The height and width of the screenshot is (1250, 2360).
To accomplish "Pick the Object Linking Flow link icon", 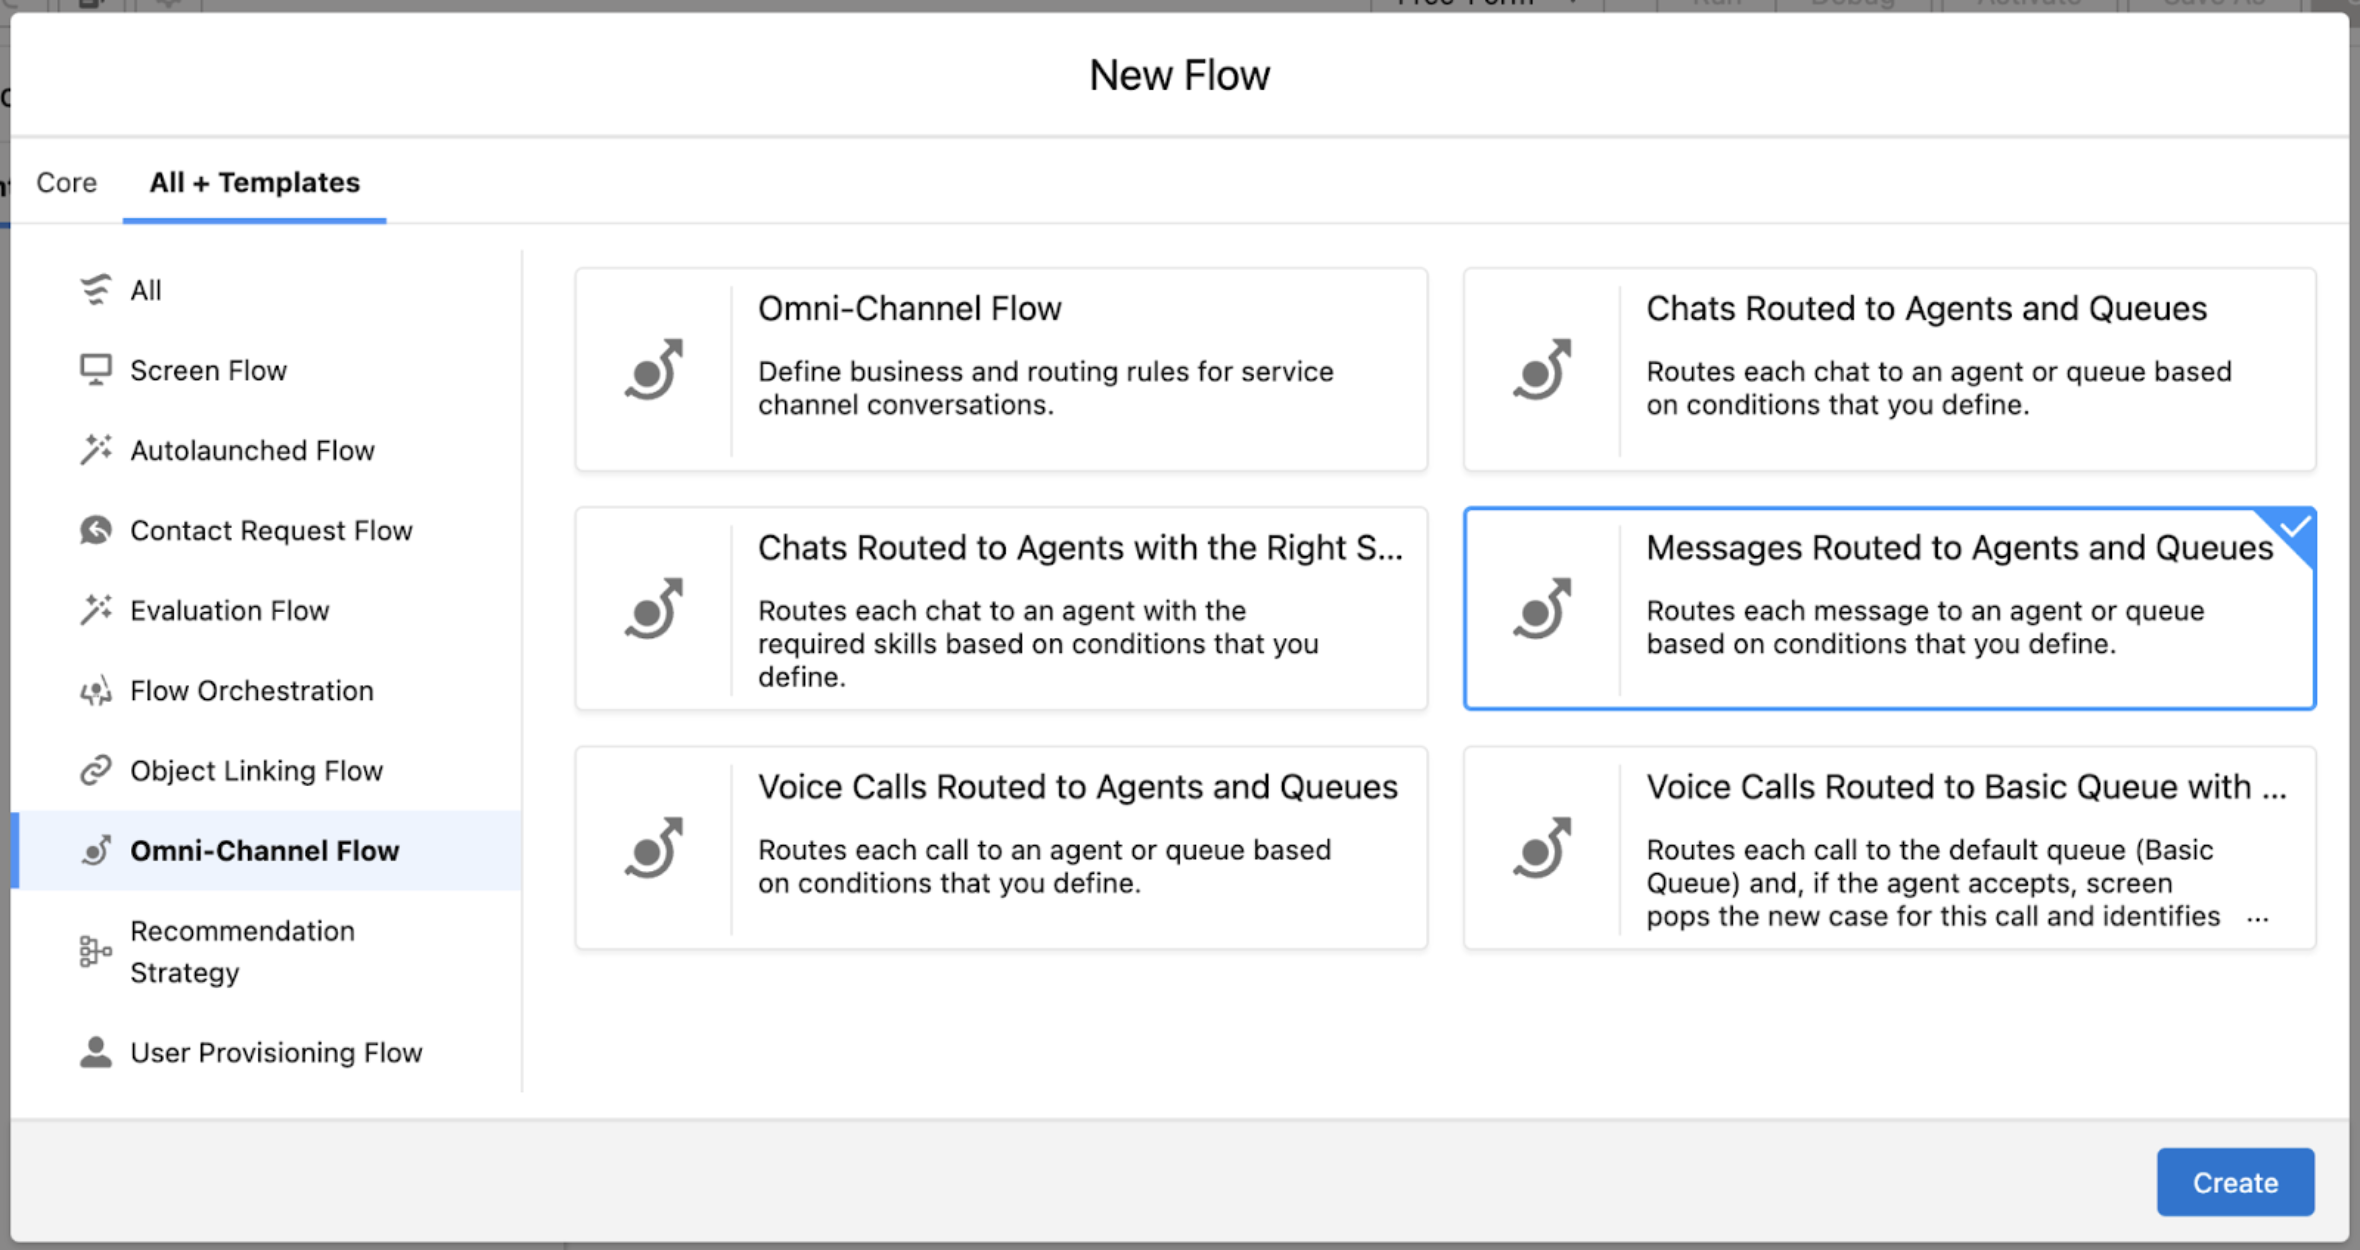I will (95, 770).
